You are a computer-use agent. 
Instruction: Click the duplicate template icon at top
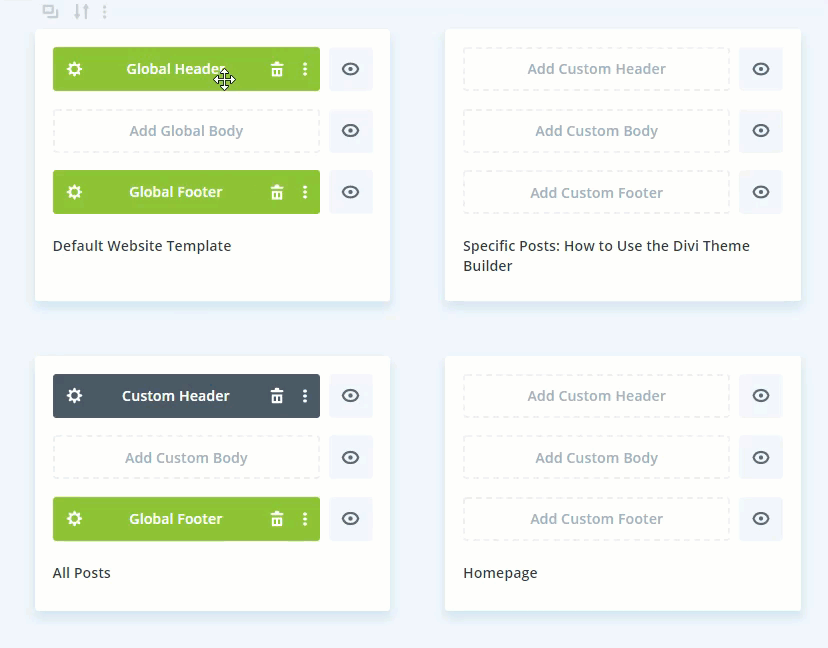tap(50, 12)
